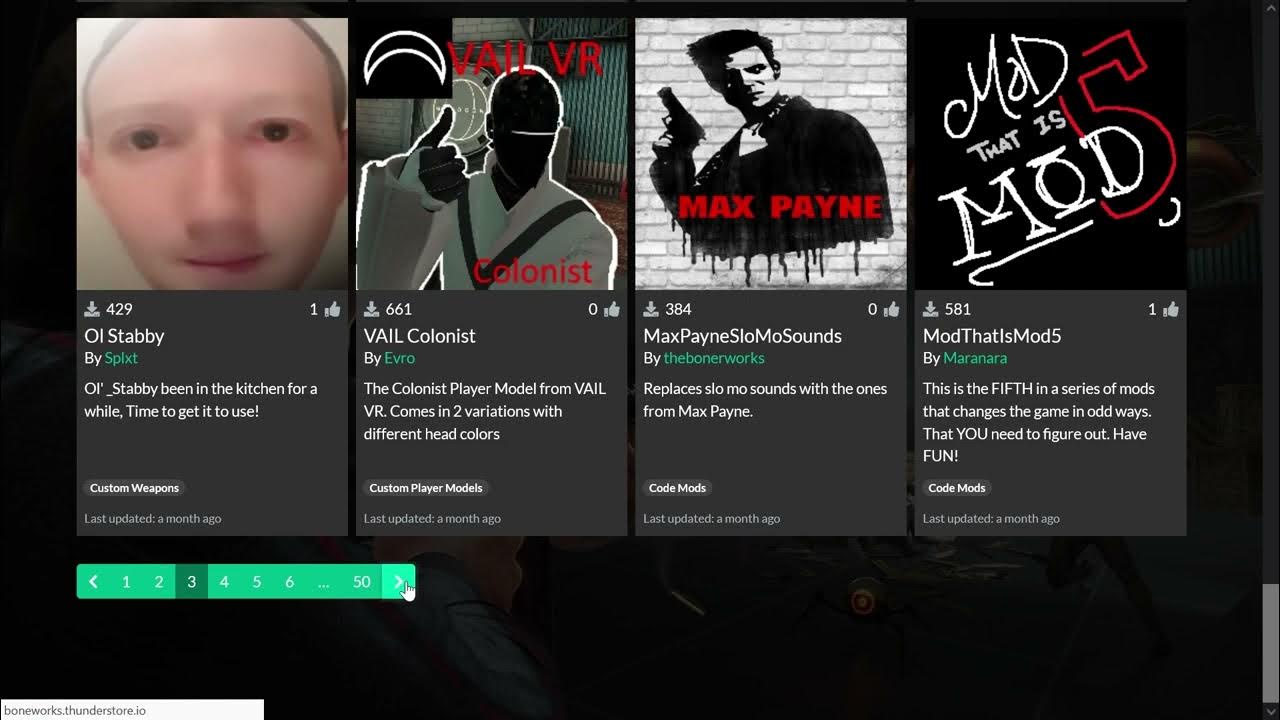Click the thumbs-up icon on the Ol Stabby card
The height and width of the screenshot is (720, 1280).
[x=331, y=309]
